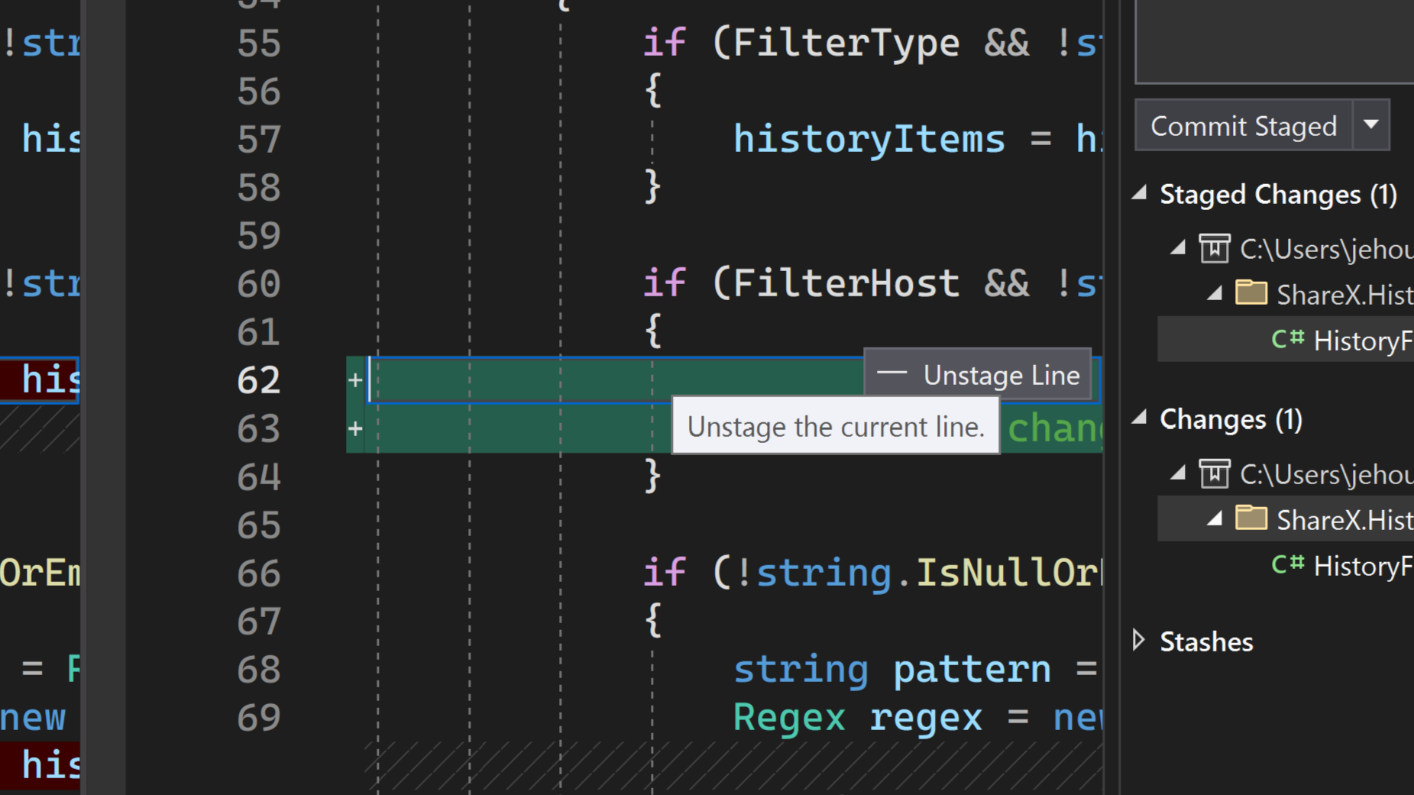Click the repository icon under the Changes section

point(1214,474)
